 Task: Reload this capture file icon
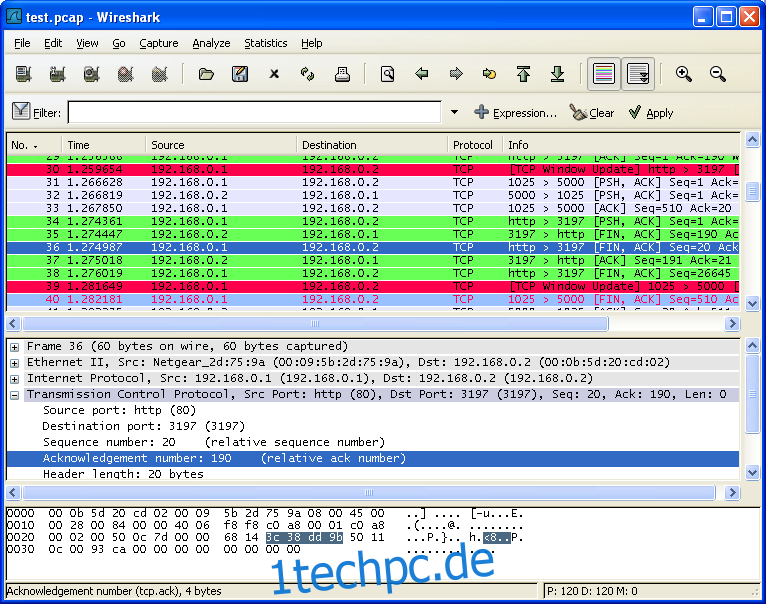coord(308,74)
